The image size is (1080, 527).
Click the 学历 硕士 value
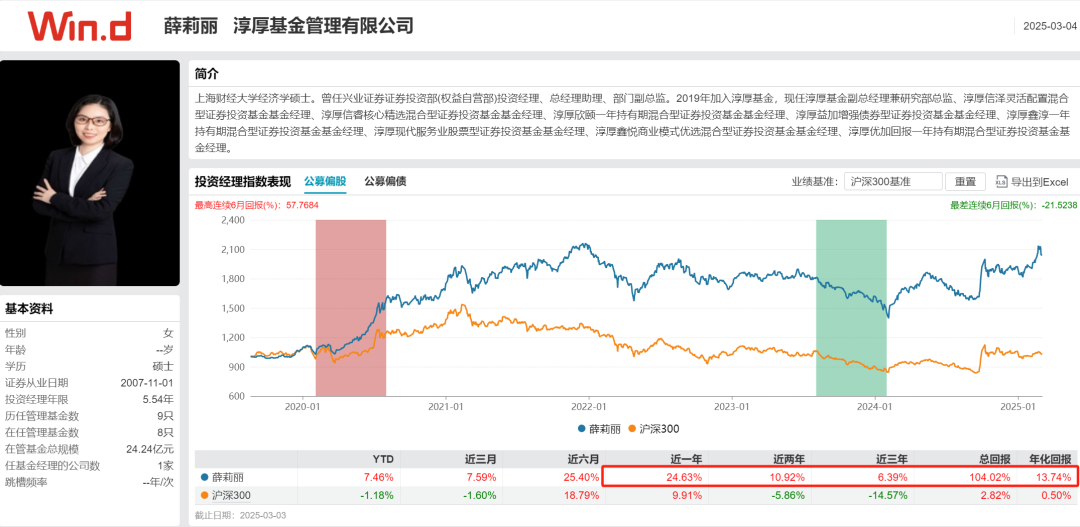[164, 366]
